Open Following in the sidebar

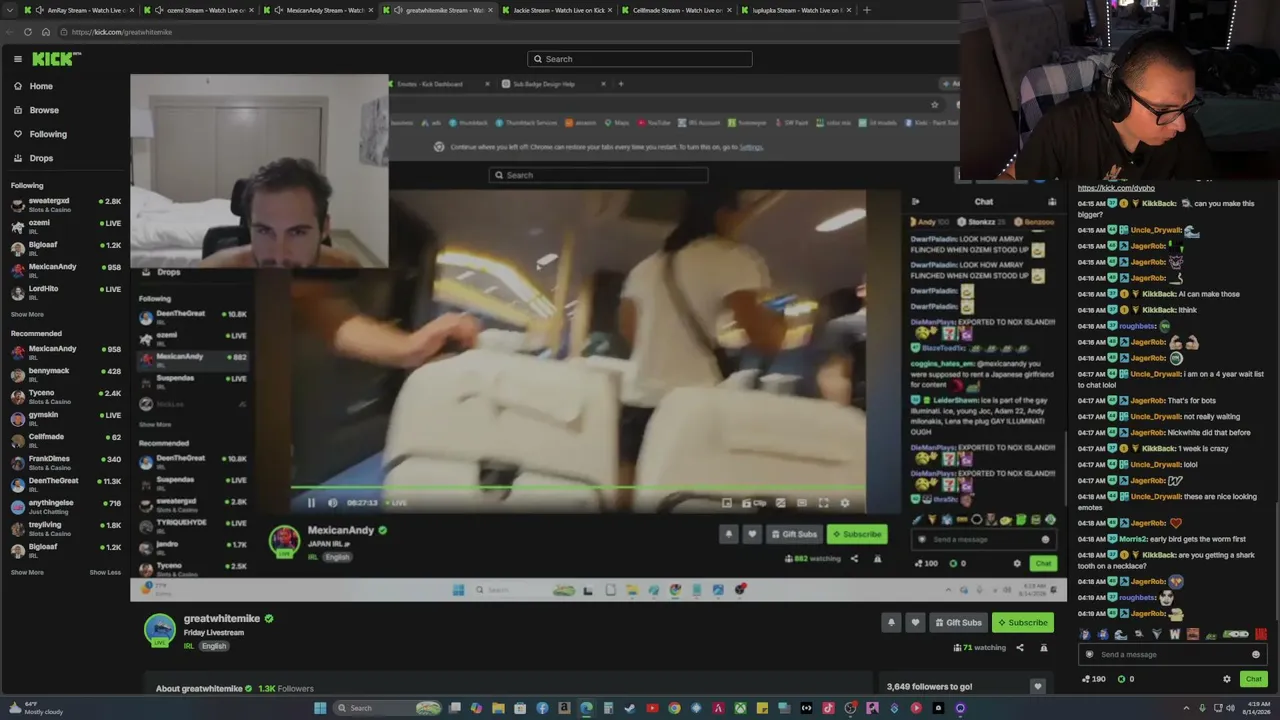[48, 134]
